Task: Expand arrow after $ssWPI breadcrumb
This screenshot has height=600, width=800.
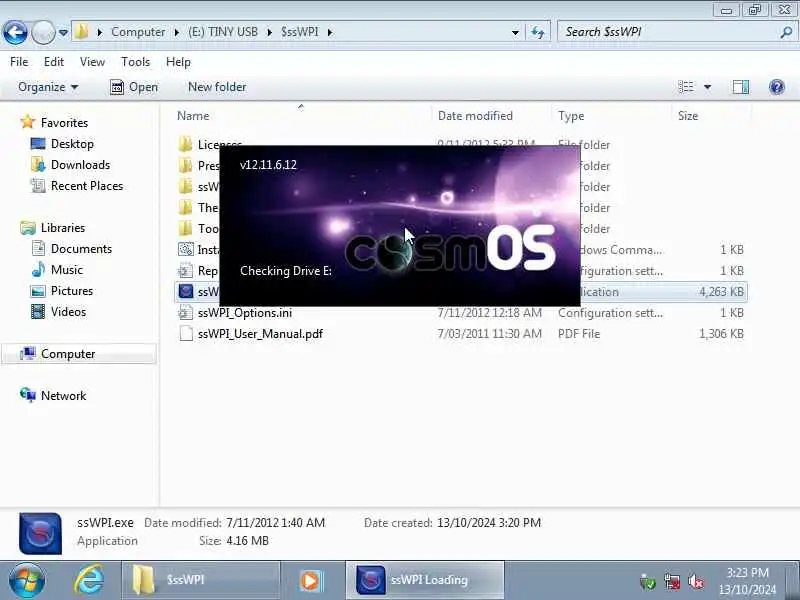Action: coord(330,32)
